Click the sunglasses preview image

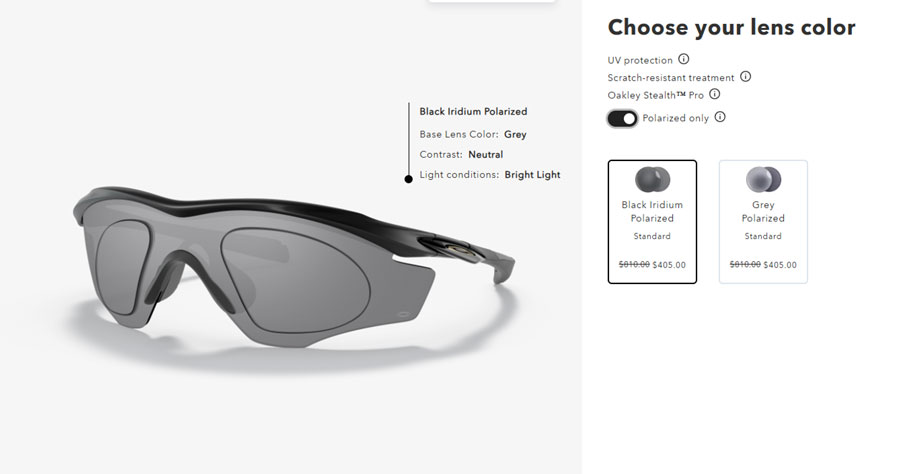tap(294, 267)
